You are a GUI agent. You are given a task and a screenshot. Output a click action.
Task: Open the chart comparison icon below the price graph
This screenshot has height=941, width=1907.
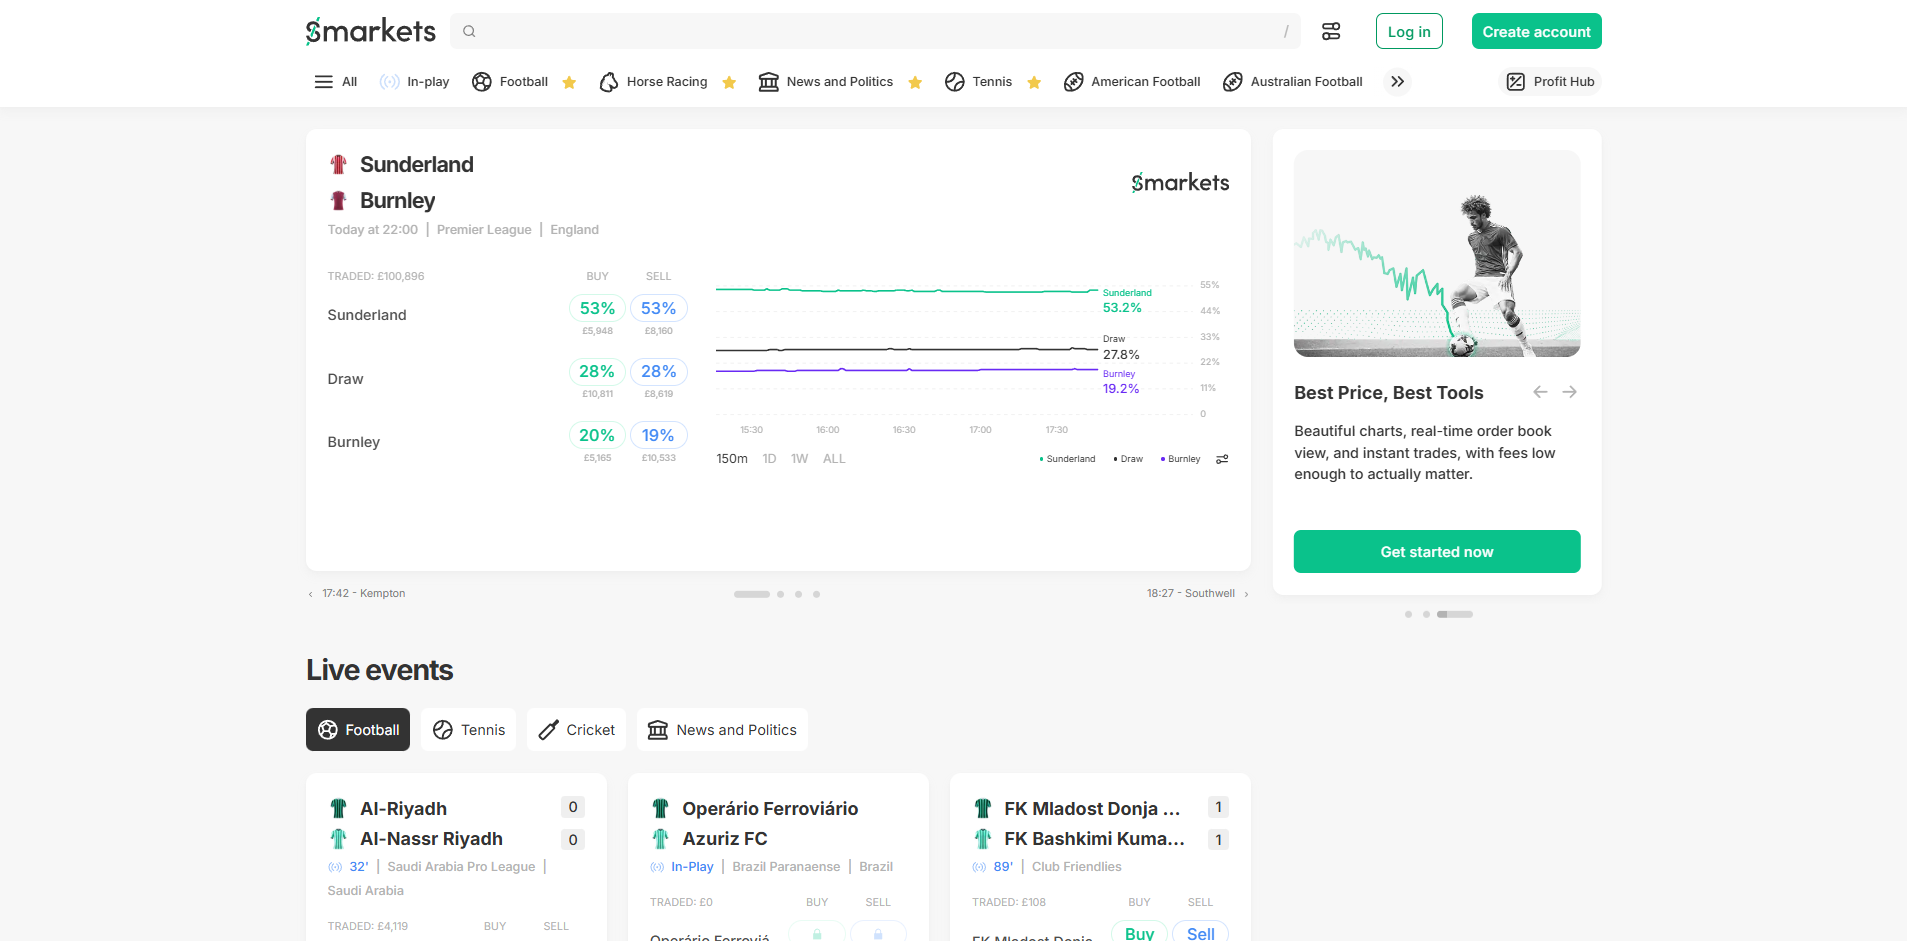(x=1221, y=458)
